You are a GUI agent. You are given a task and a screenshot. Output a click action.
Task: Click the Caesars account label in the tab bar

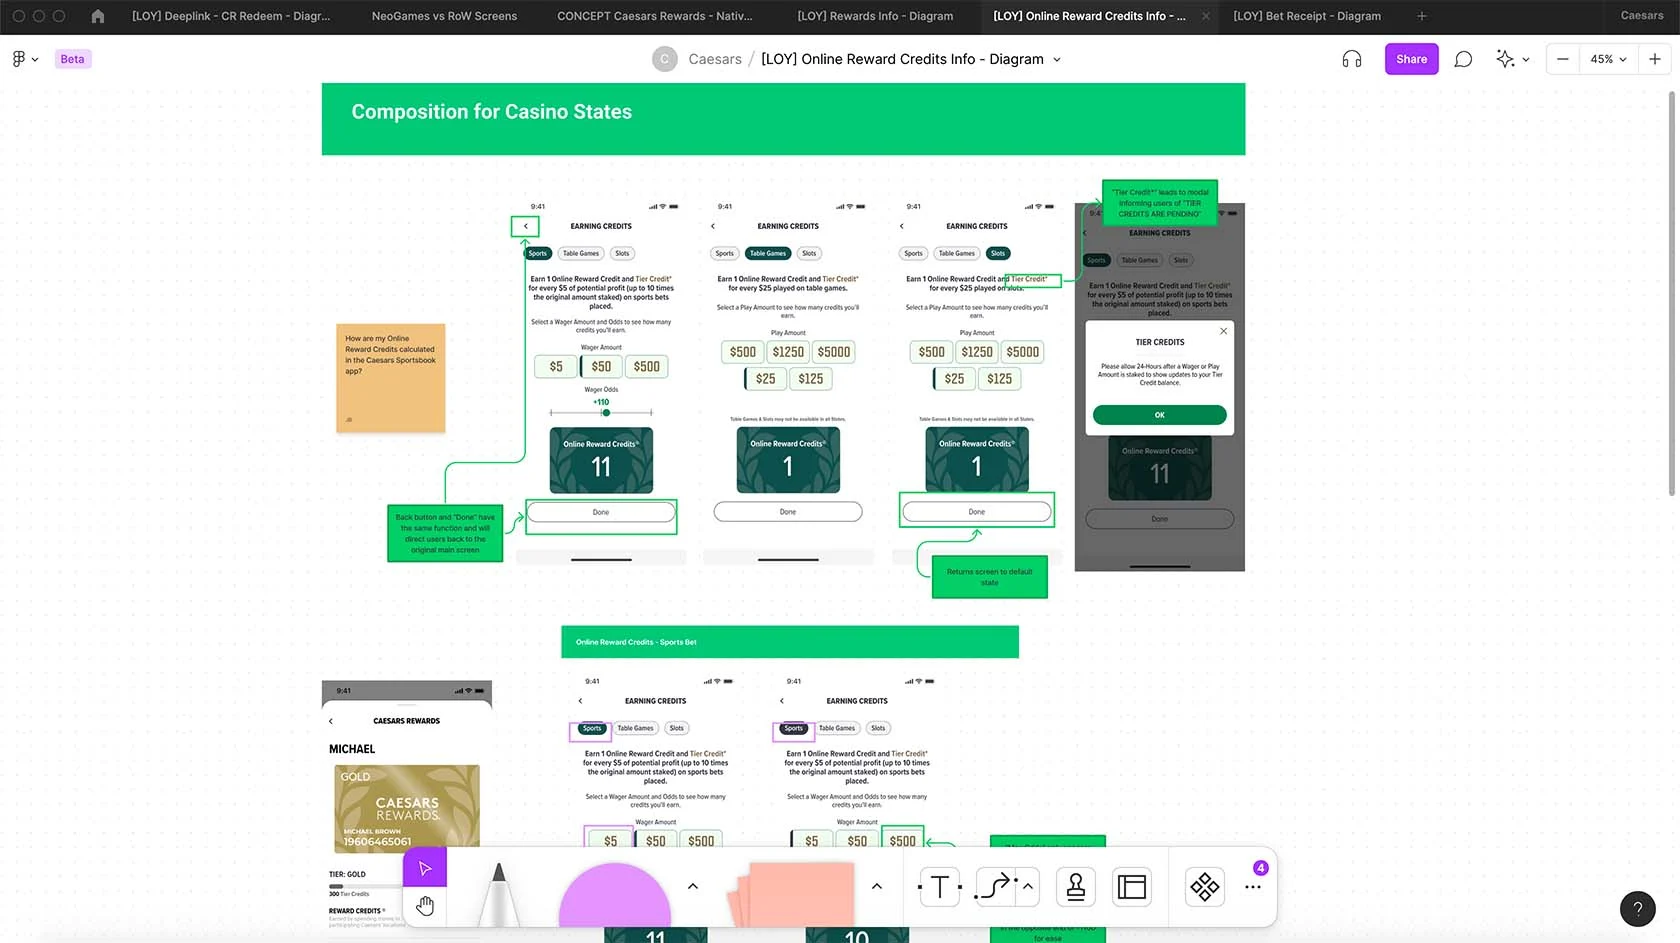1642,16
